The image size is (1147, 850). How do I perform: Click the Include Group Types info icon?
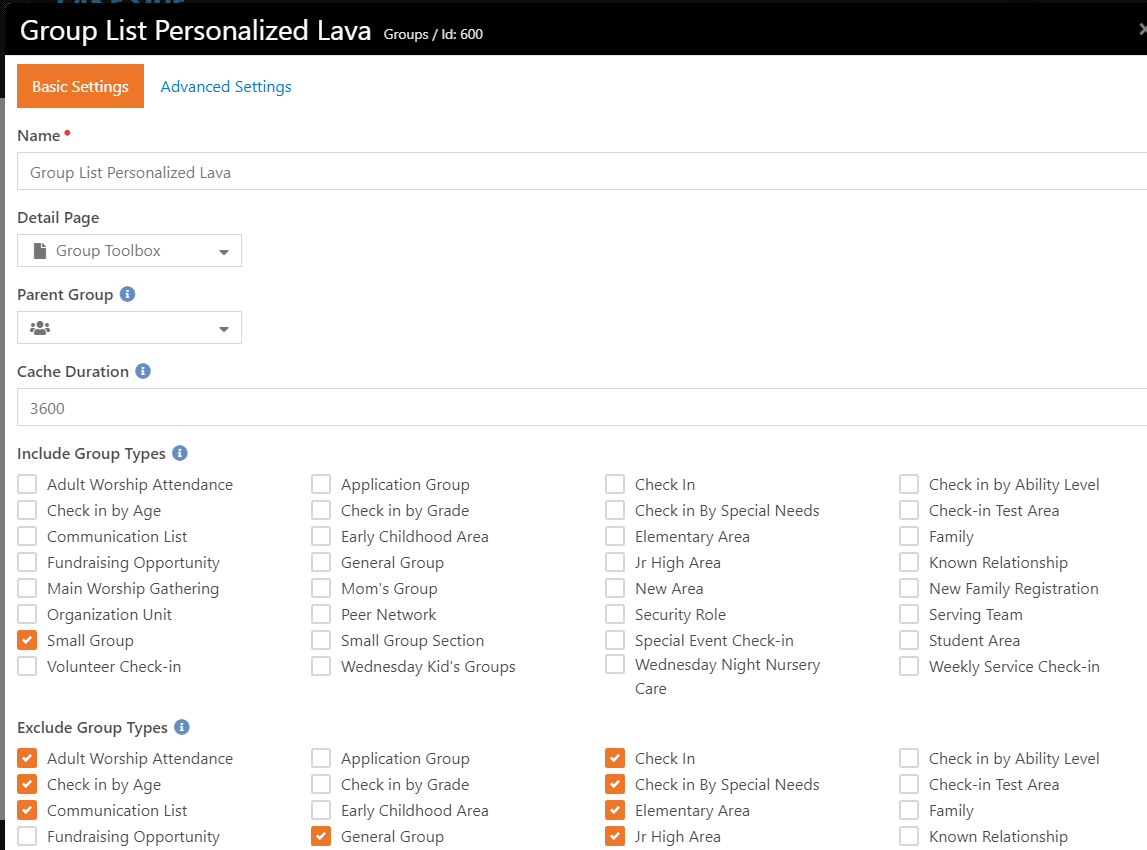(180, 453)
